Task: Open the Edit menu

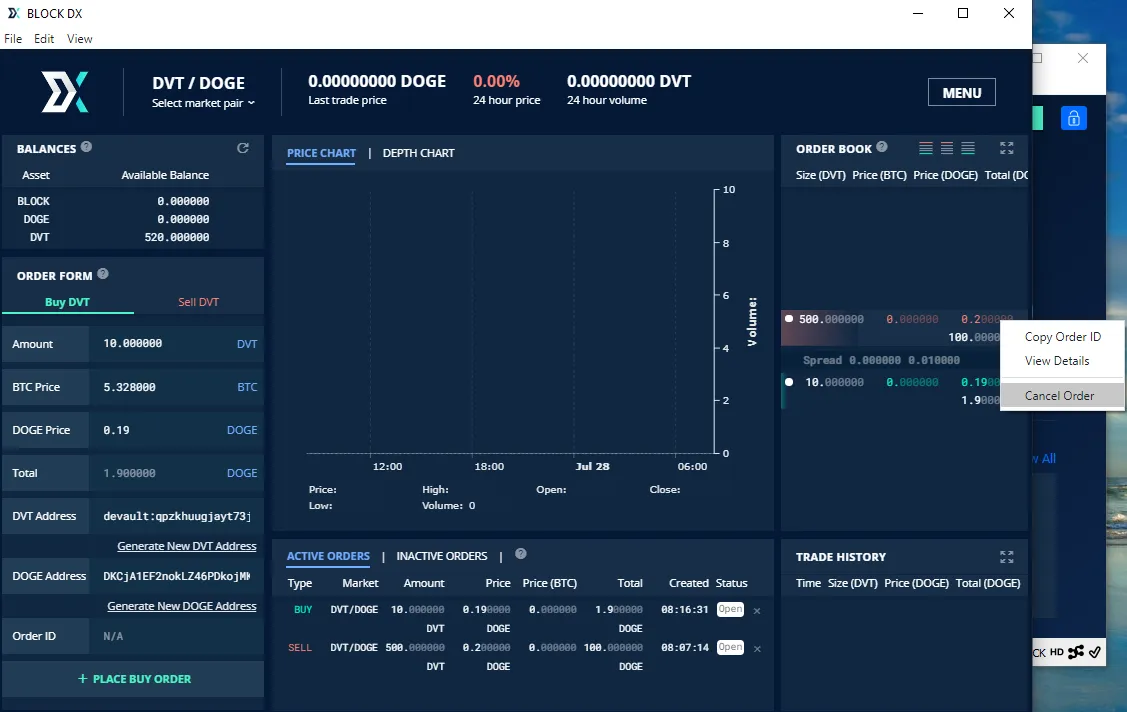Action: pos(44,39)
